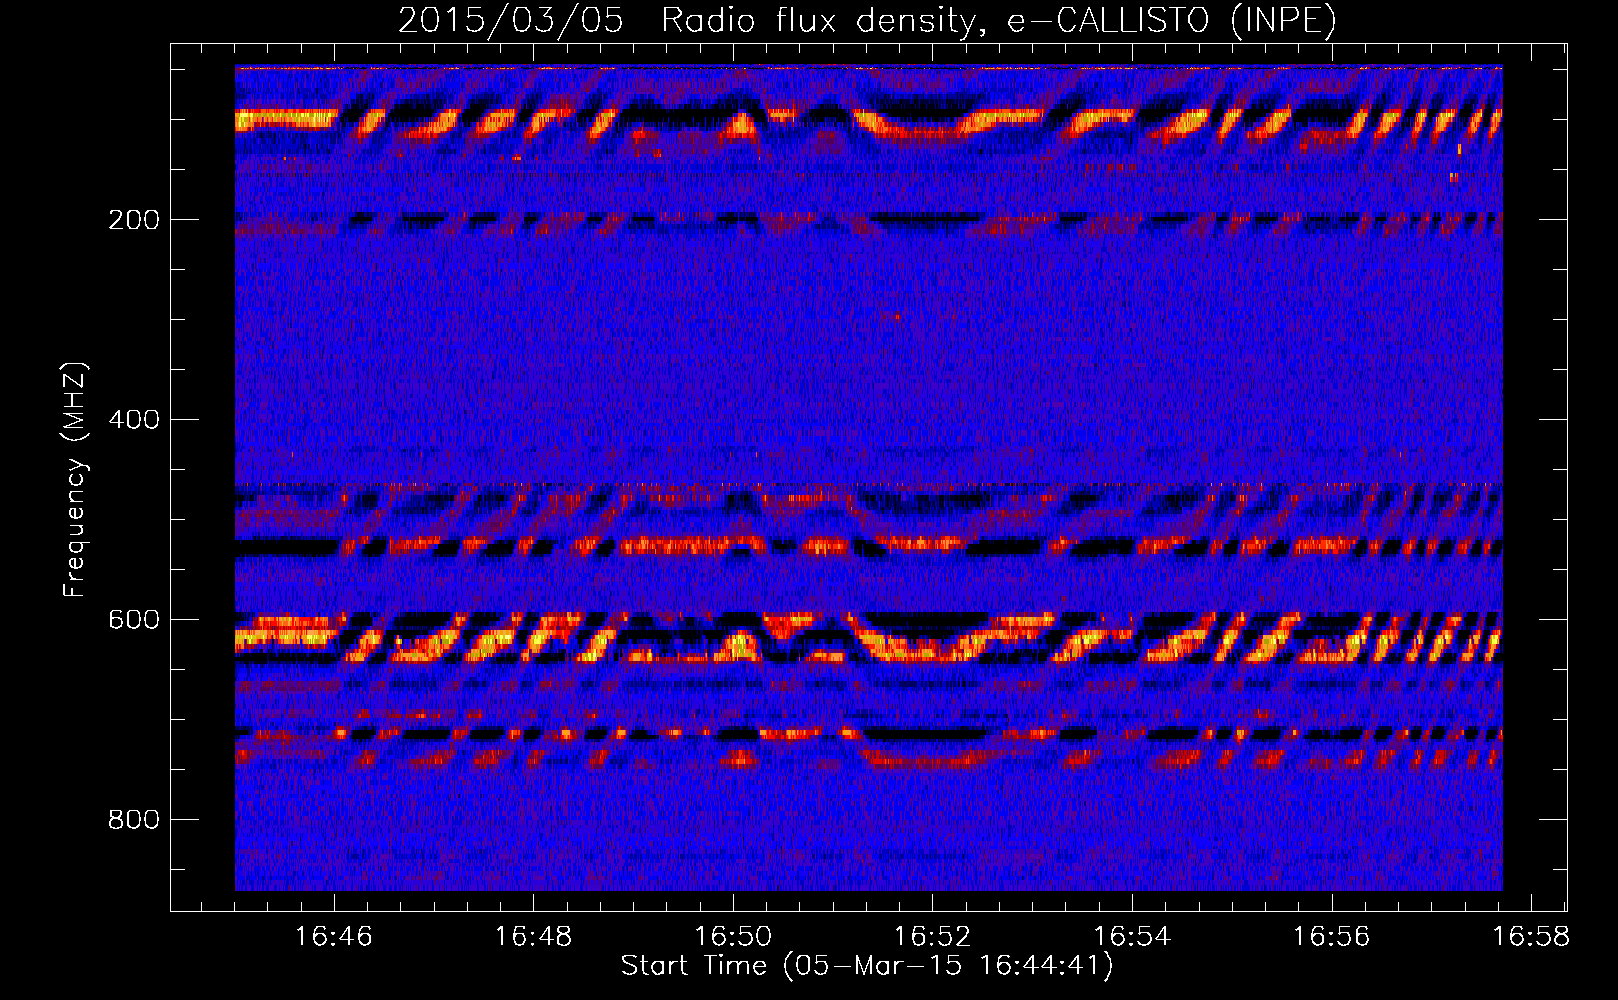The image size is (1618, 1000).
Task: Click the 400 frequency tick label
Action: pyautogui.click(x=133, y=420)
